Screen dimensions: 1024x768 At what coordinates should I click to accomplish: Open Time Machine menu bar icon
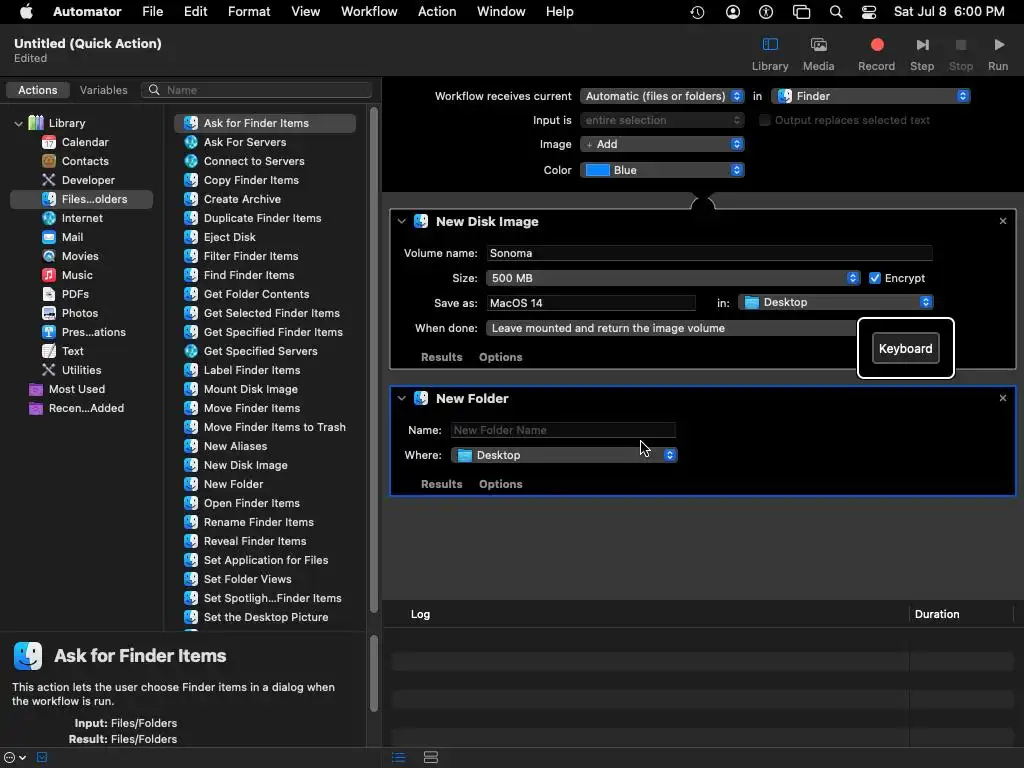[x=697, y=12]
